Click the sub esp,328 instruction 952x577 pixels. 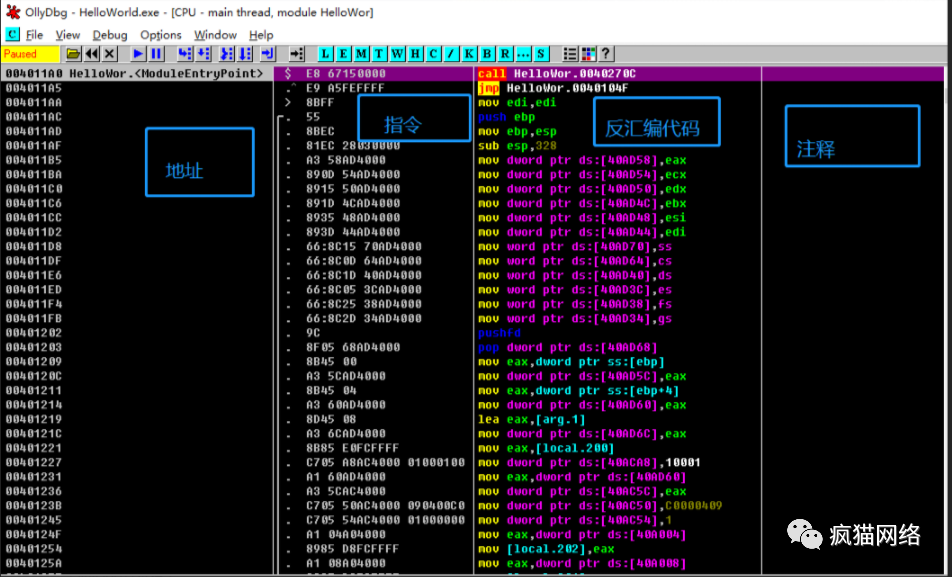click(517, 146)
